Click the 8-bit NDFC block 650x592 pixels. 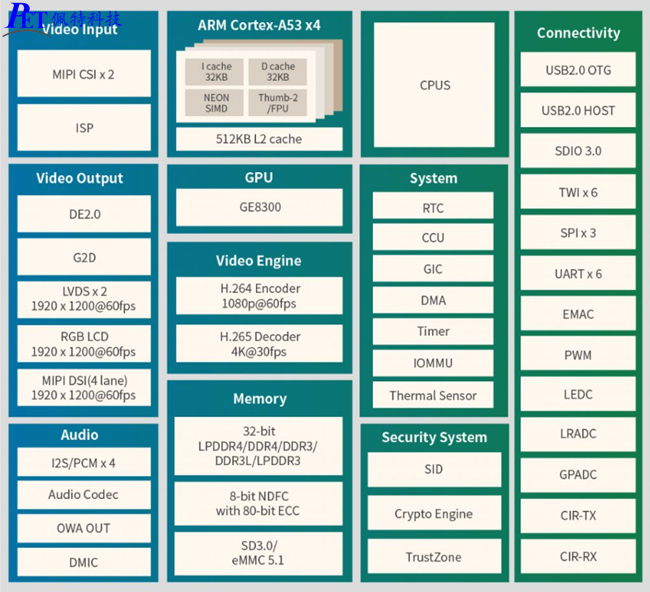258,504
